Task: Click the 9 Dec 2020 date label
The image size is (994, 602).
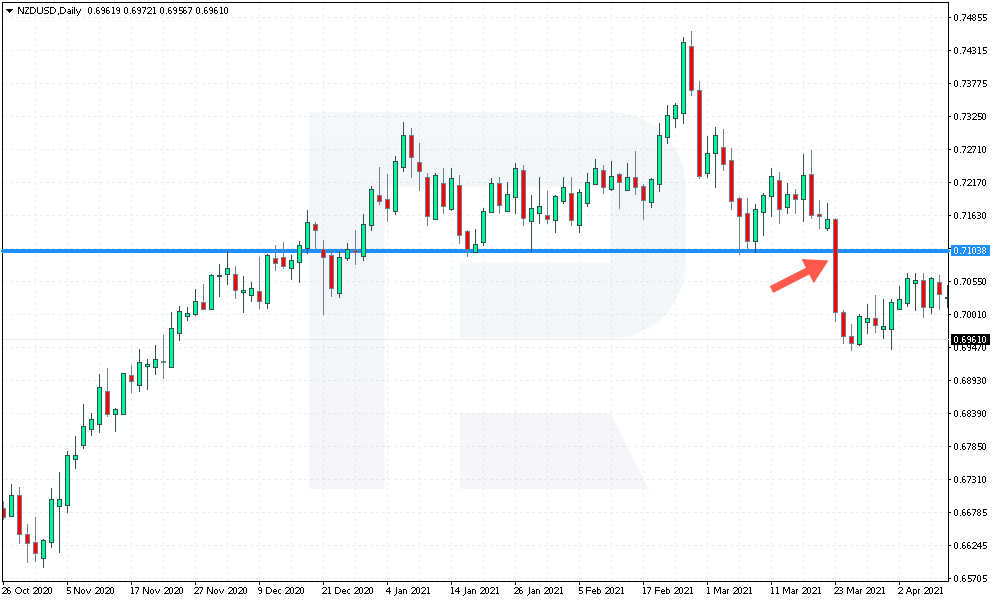Action: pyautogui.click(x=281, y=591)
